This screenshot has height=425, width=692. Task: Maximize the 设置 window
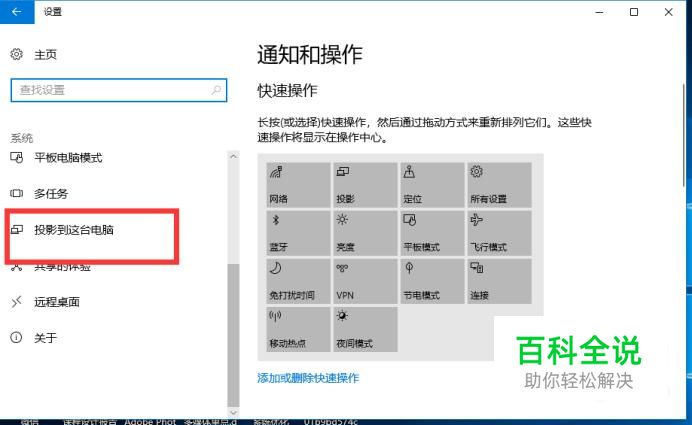click(x=634, y=12)
